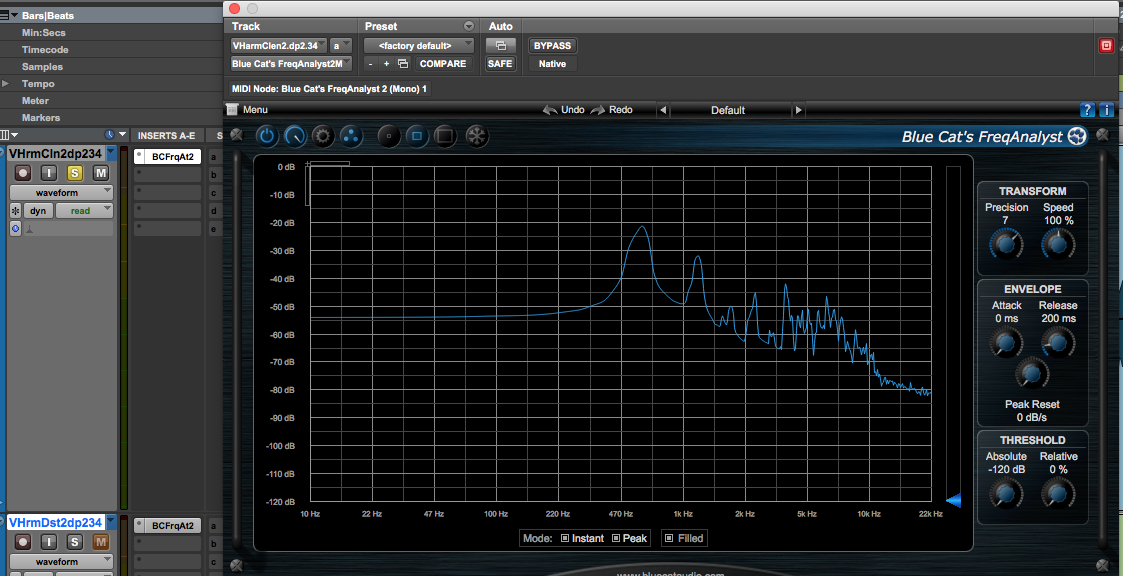The image size is (1123, 576).
Task: Select the smallest window size icon
Action: [x=389, y=136]
